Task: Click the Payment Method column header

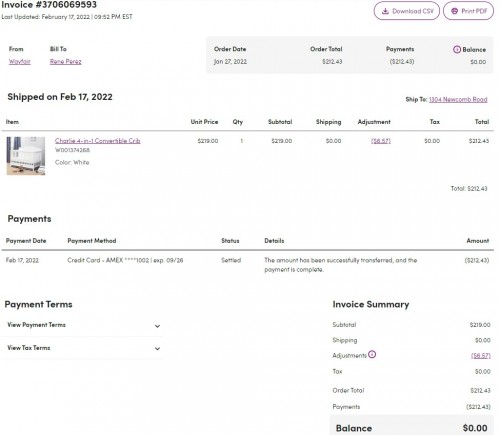Action: tap(92, 241)
